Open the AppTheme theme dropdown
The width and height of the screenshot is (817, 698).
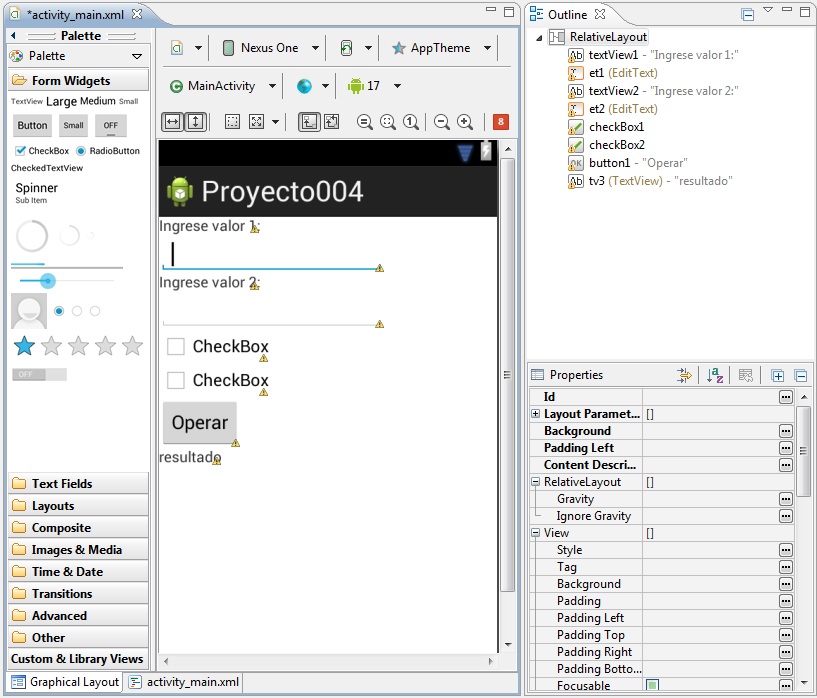point(487,48)
